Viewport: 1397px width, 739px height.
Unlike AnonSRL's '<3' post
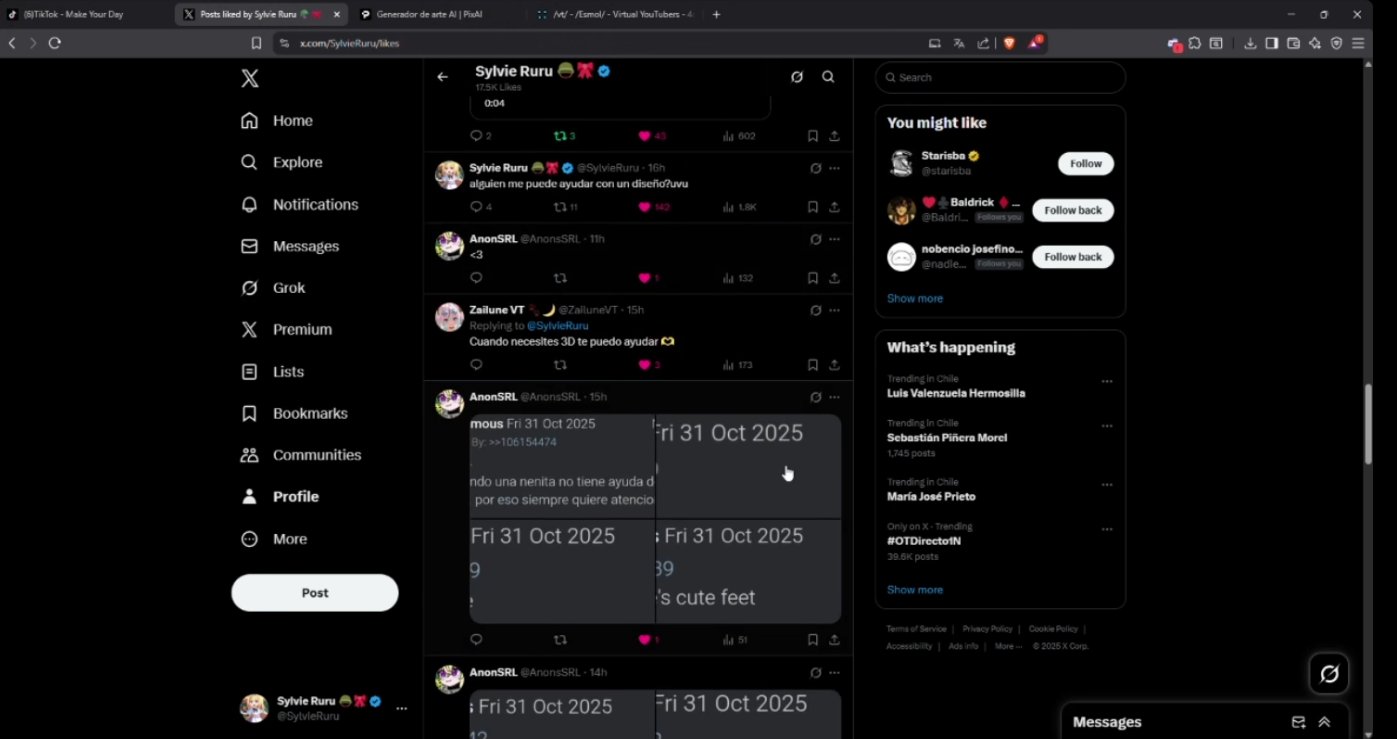point(645,278)
